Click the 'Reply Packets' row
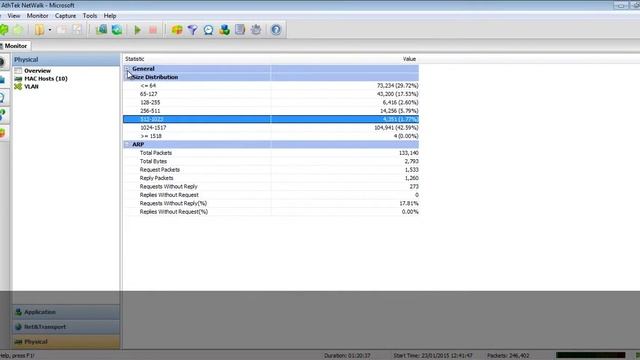640x360 pixels. click(x=271, y=178)
